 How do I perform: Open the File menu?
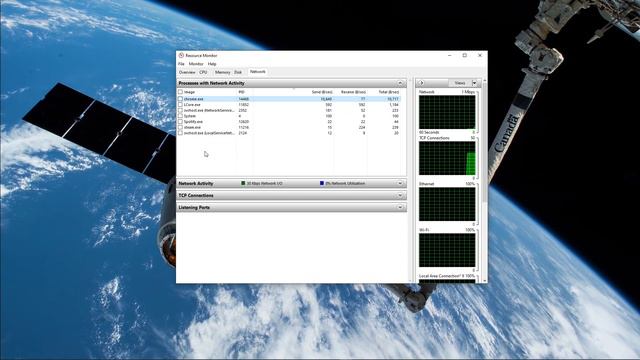tap(181, 64)
